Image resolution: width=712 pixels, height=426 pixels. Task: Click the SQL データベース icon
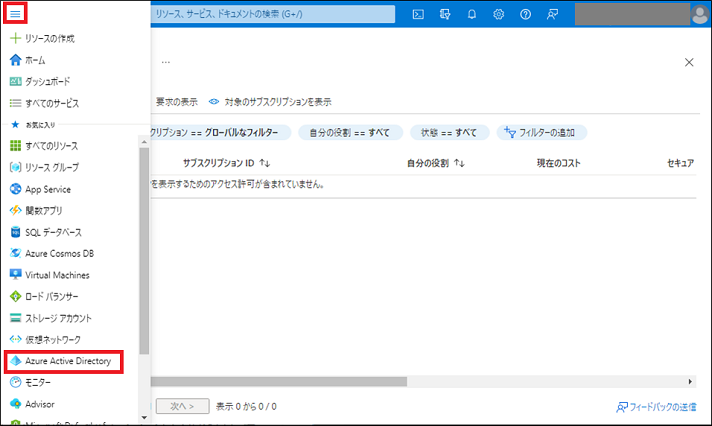click(x=15, y=232)
